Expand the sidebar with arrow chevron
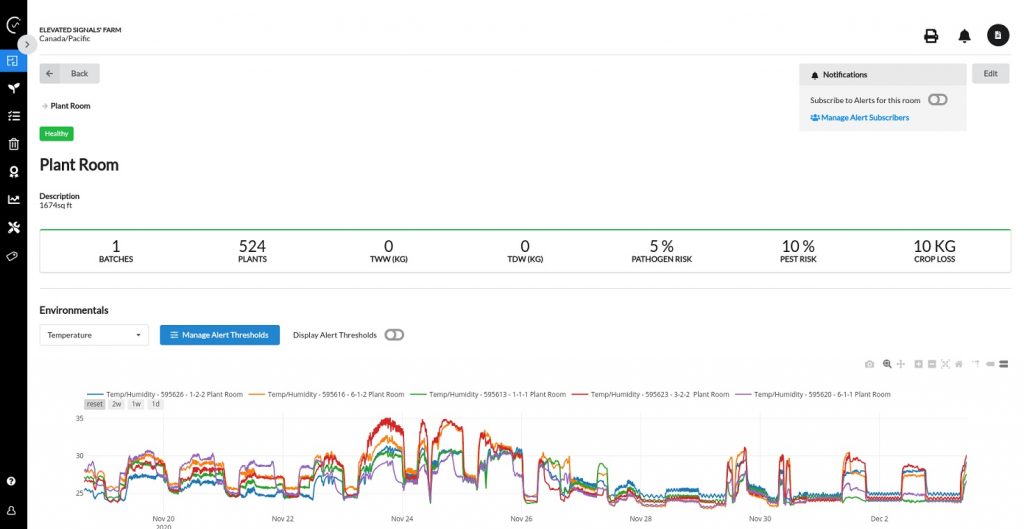Screen dimensions: 1024x529 [28, 44]
